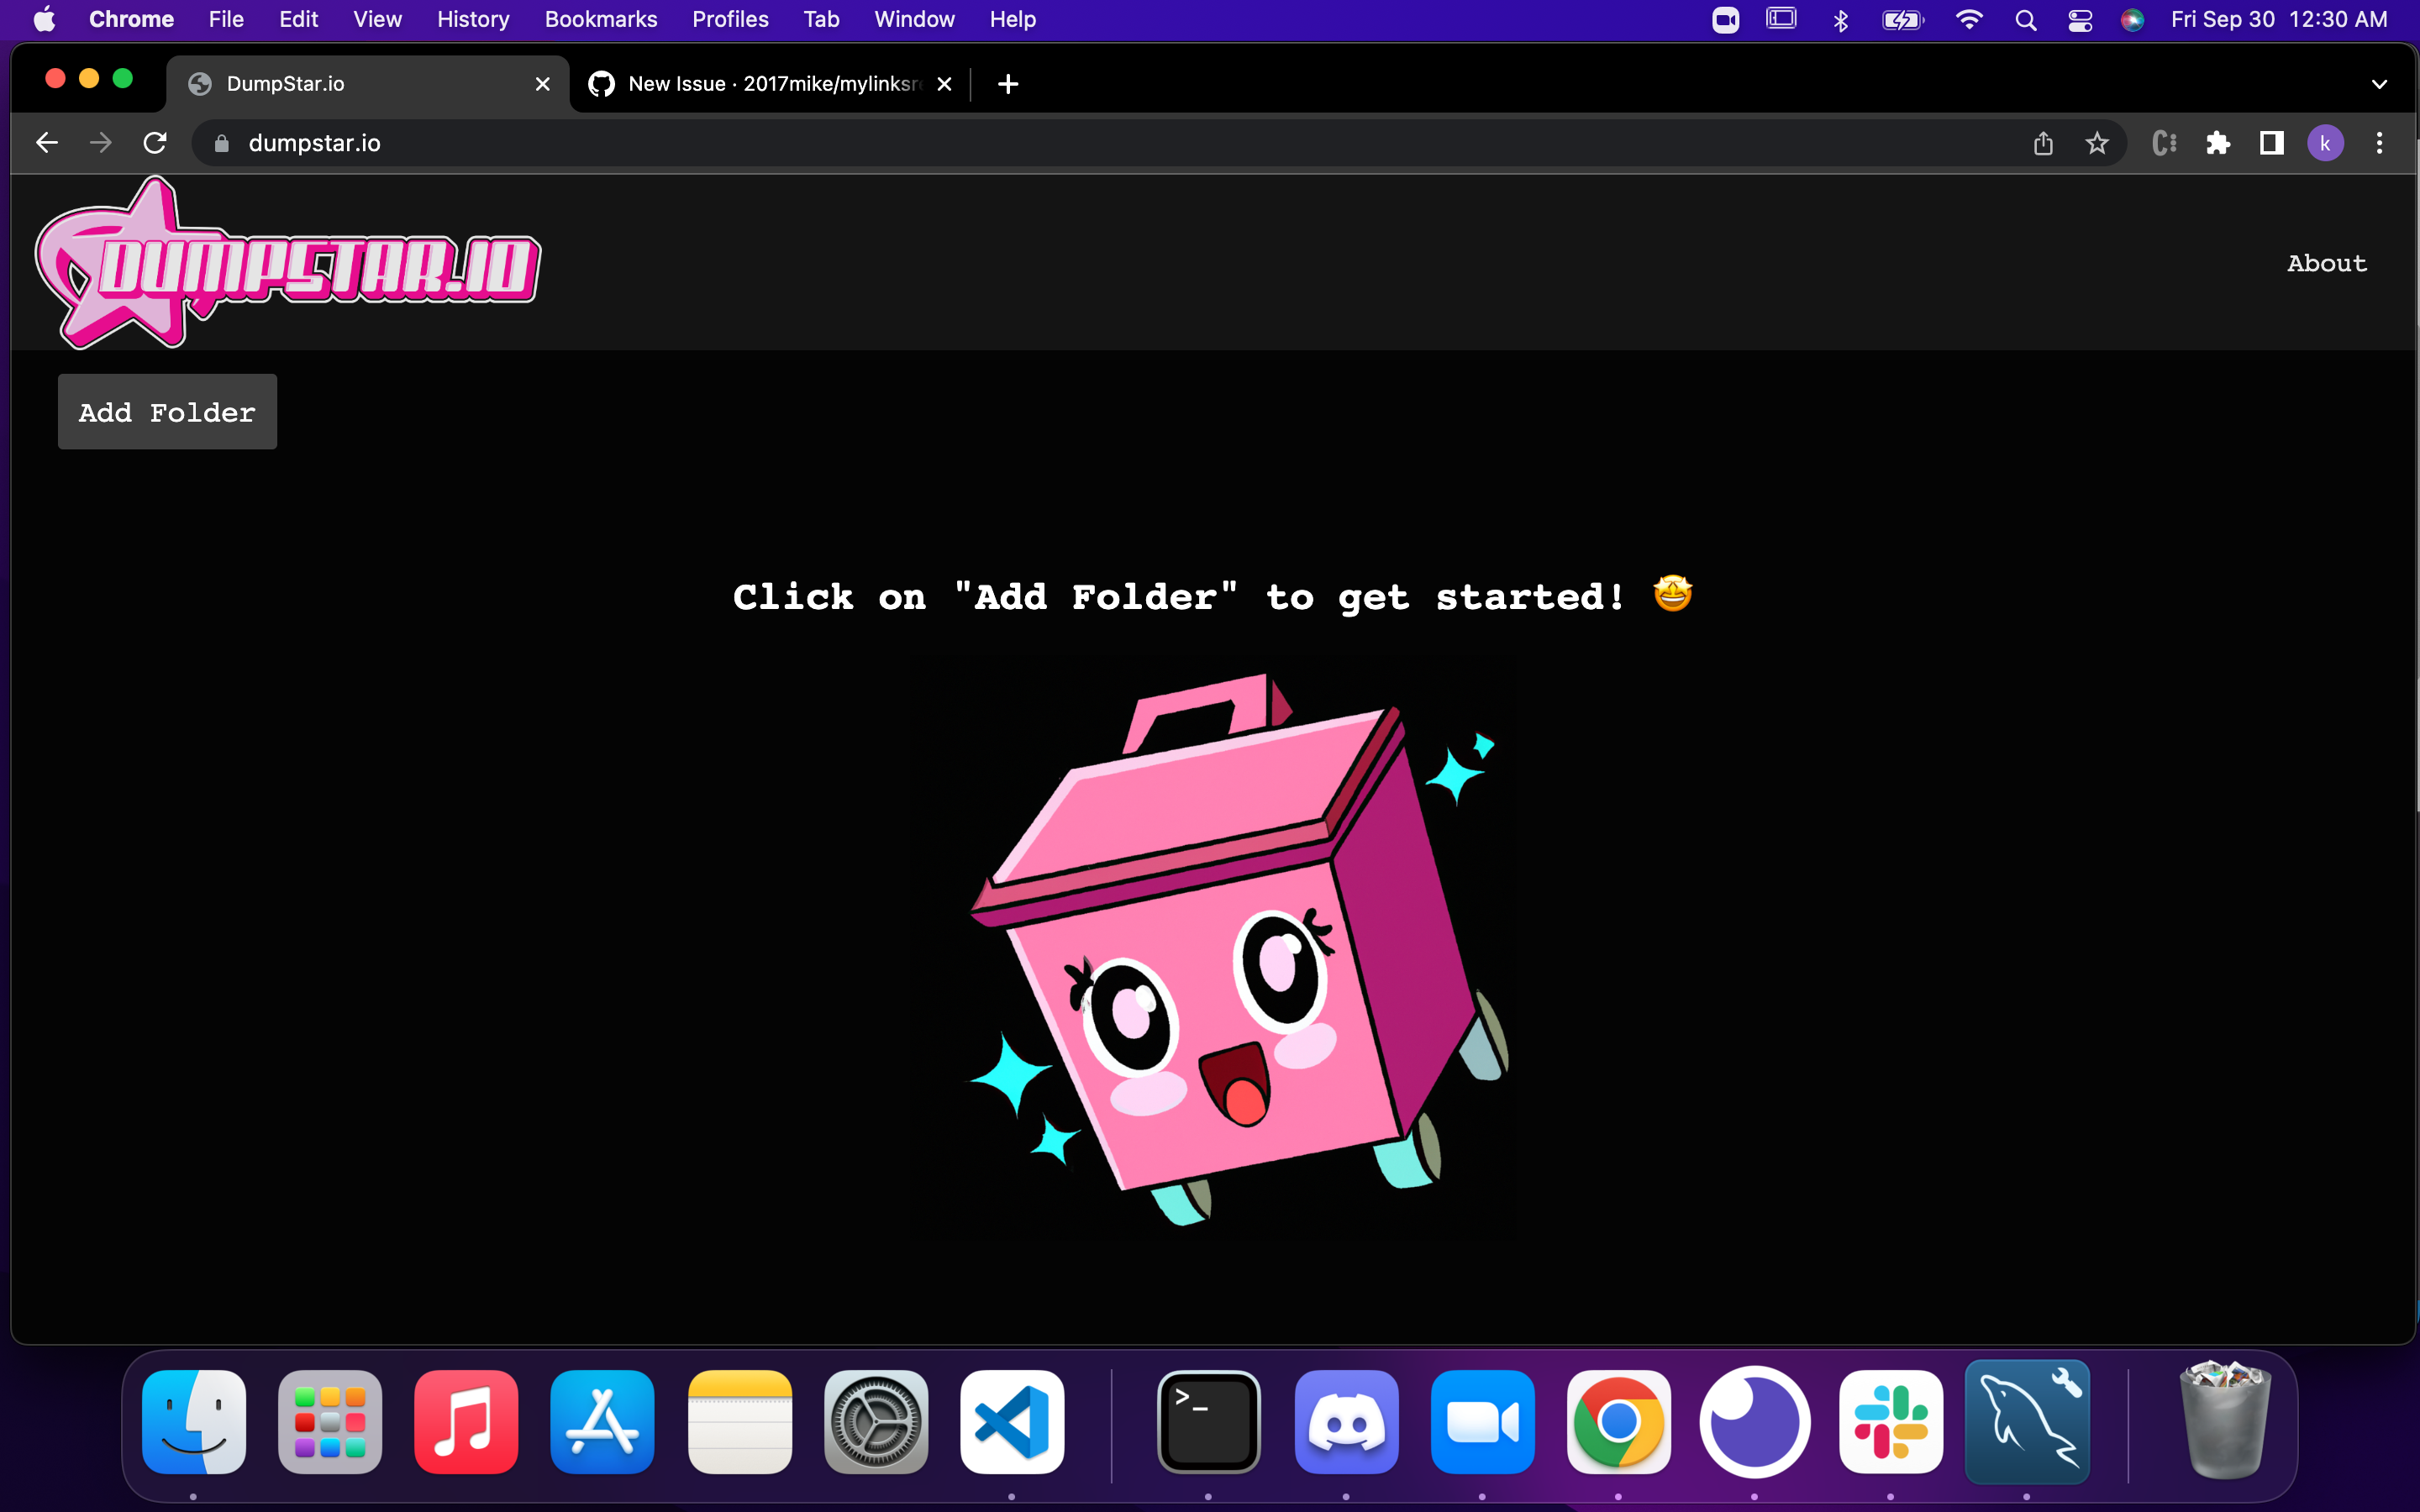The image size is (2420, 1512).
Task: Click the Wi-Fi status icon
Action: [x=1968, y=19]
